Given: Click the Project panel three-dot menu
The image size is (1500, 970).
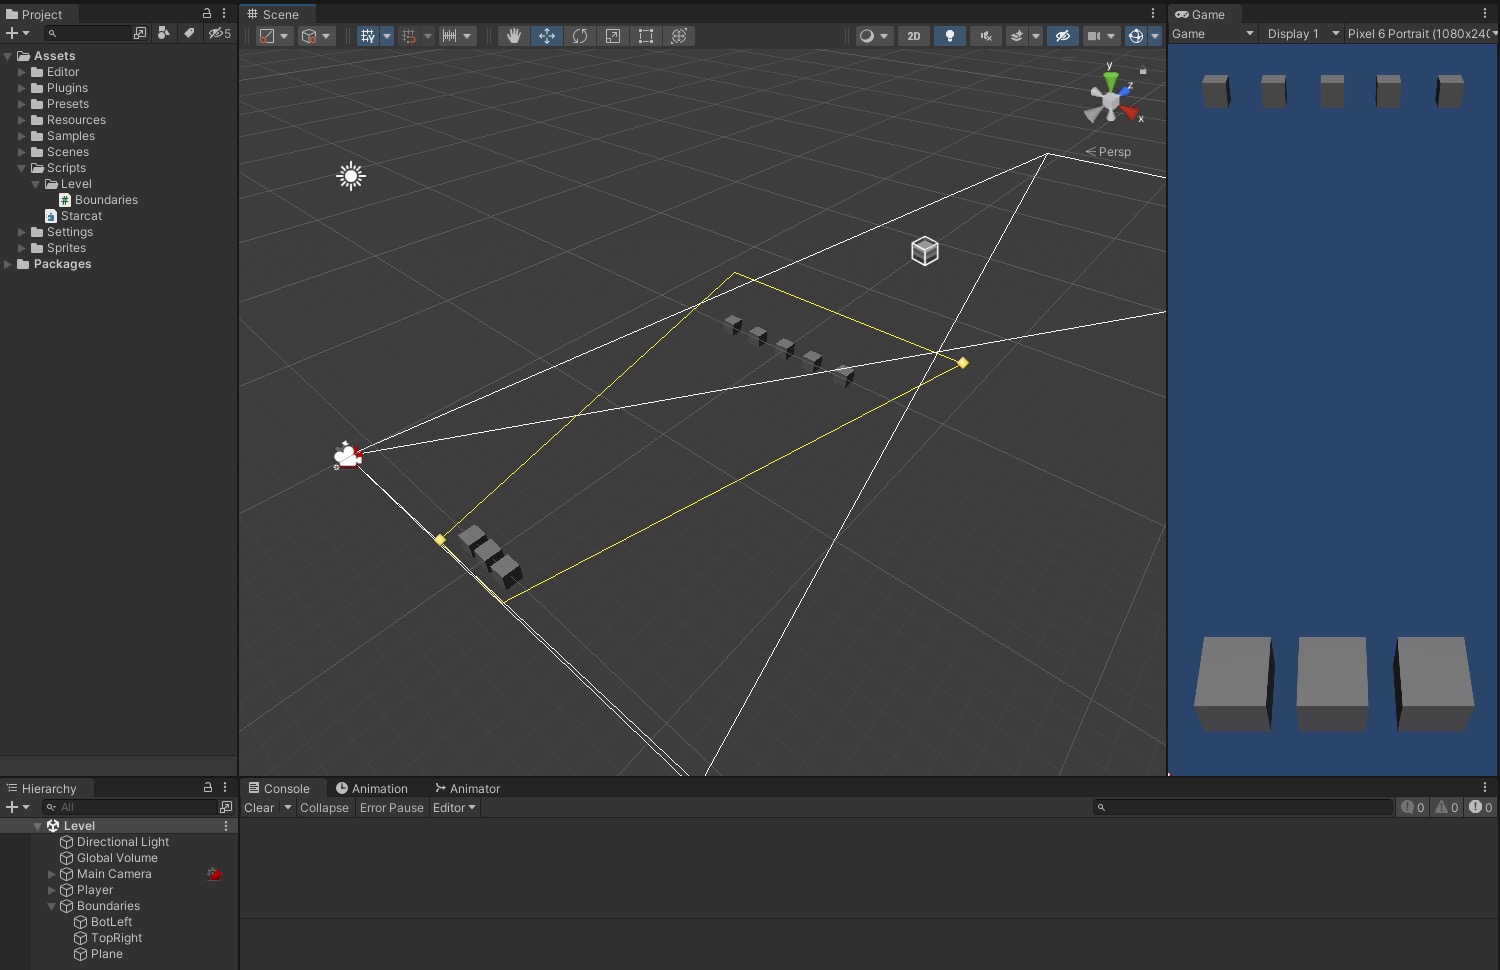Looking at the screenshot, I should coord(224,14).
